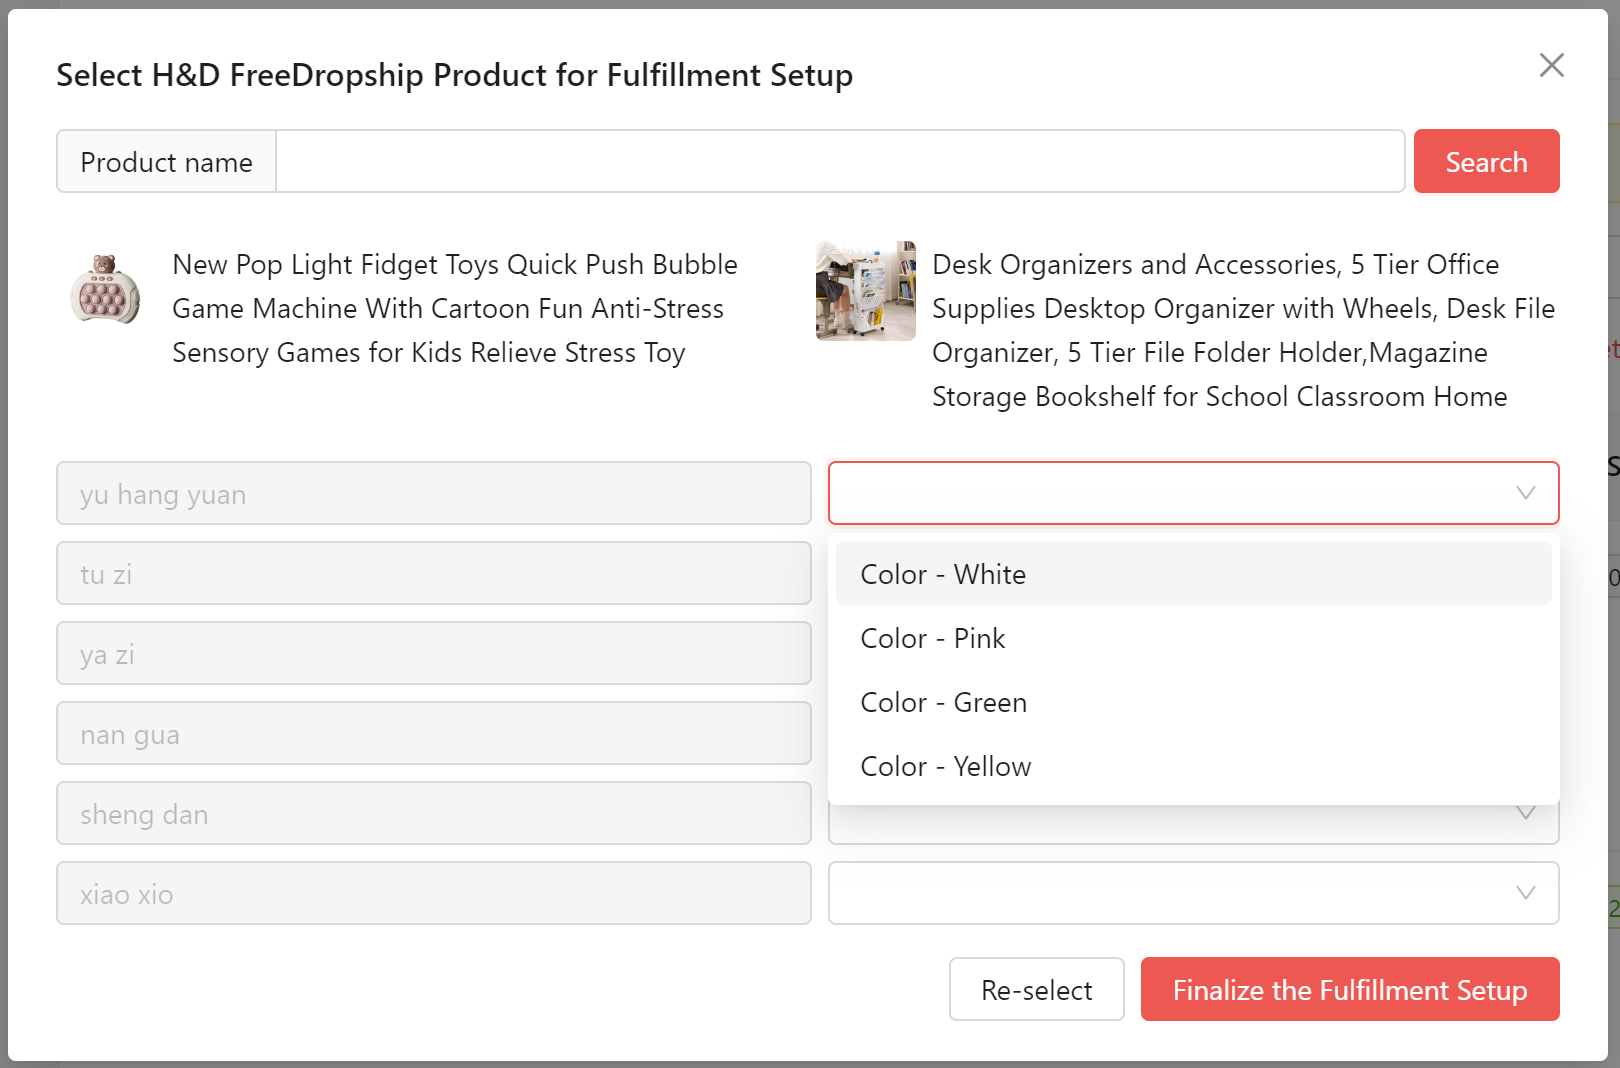Close the product selection dialog
Screen dimensions: 1620x1068
coord(1551,65)
